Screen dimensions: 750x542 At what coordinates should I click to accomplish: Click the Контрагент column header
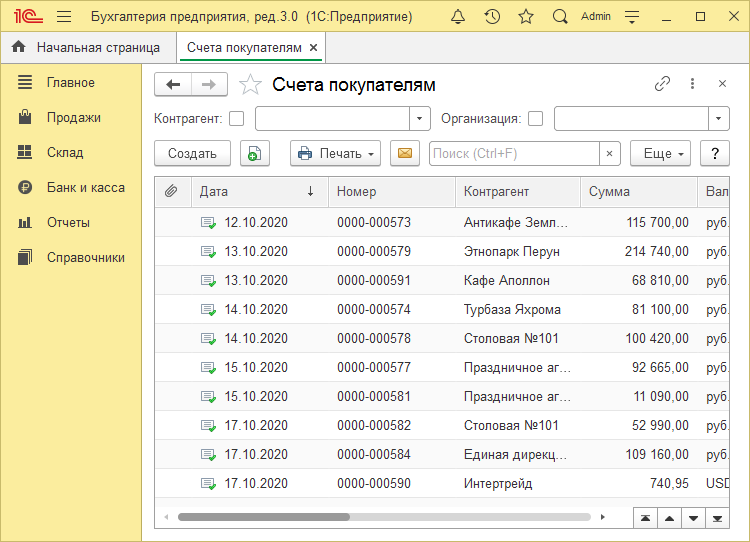click(518, 191)
